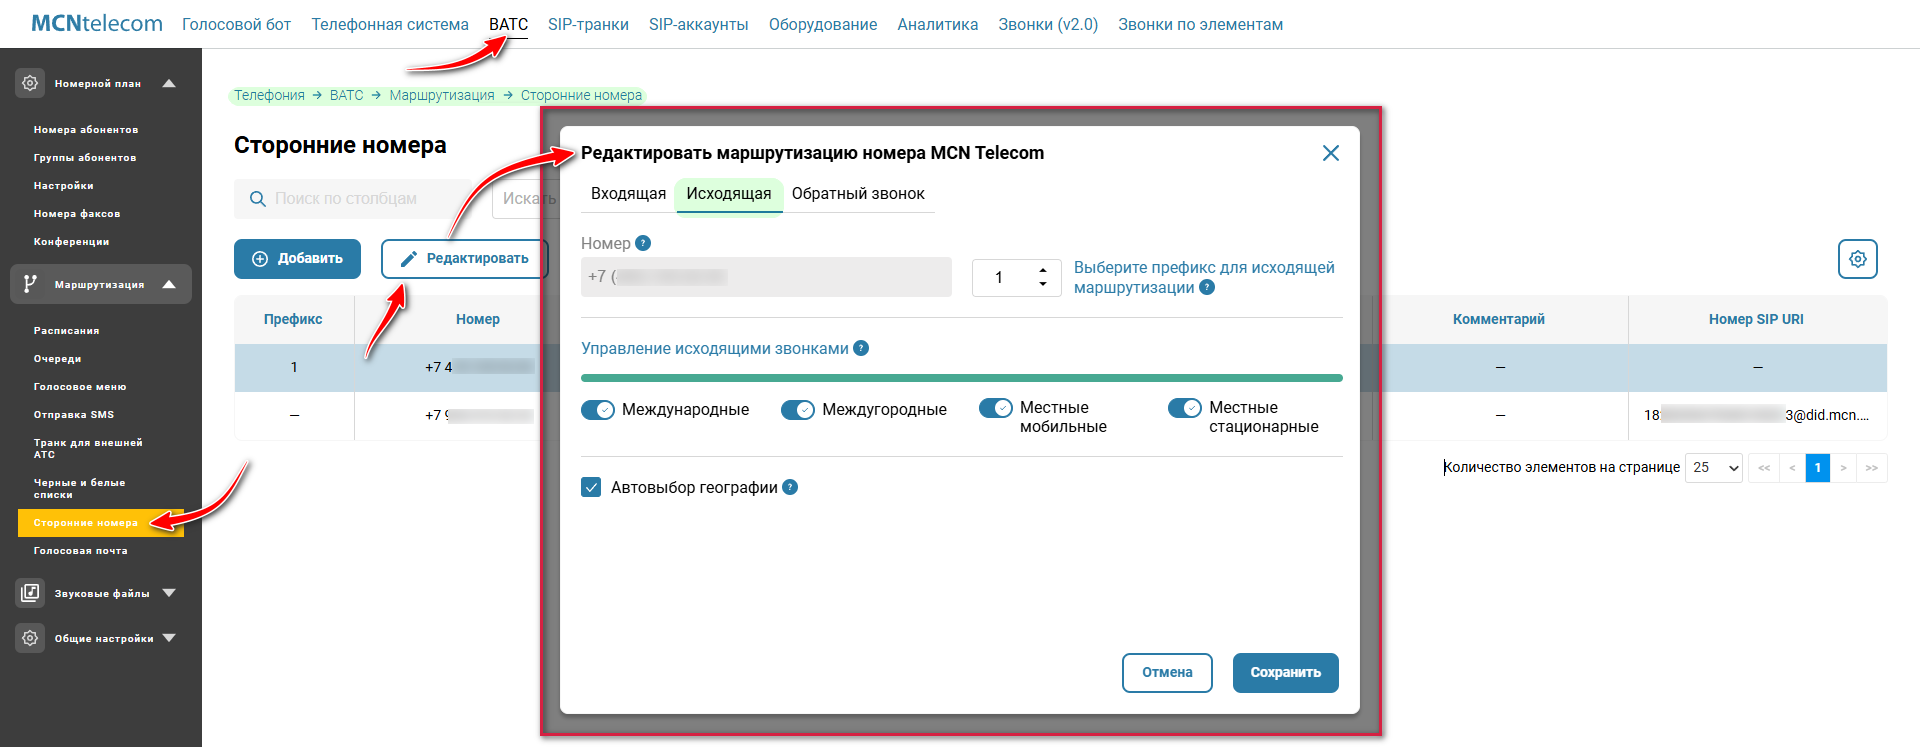Collapse the Номерной план section
Image resolution: width=1920 pixels, height=747 pixels.
pyautogui.click(x=169, y=83)
